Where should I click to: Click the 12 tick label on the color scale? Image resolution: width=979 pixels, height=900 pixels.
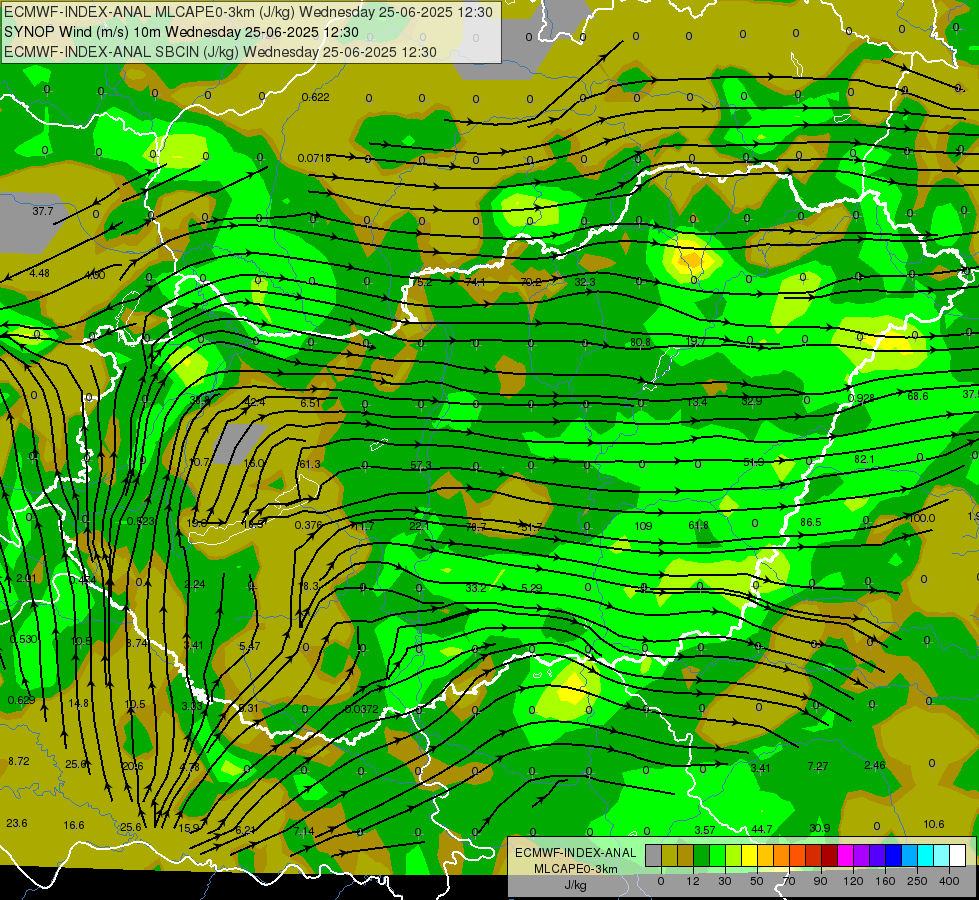[x=693, y=881]
